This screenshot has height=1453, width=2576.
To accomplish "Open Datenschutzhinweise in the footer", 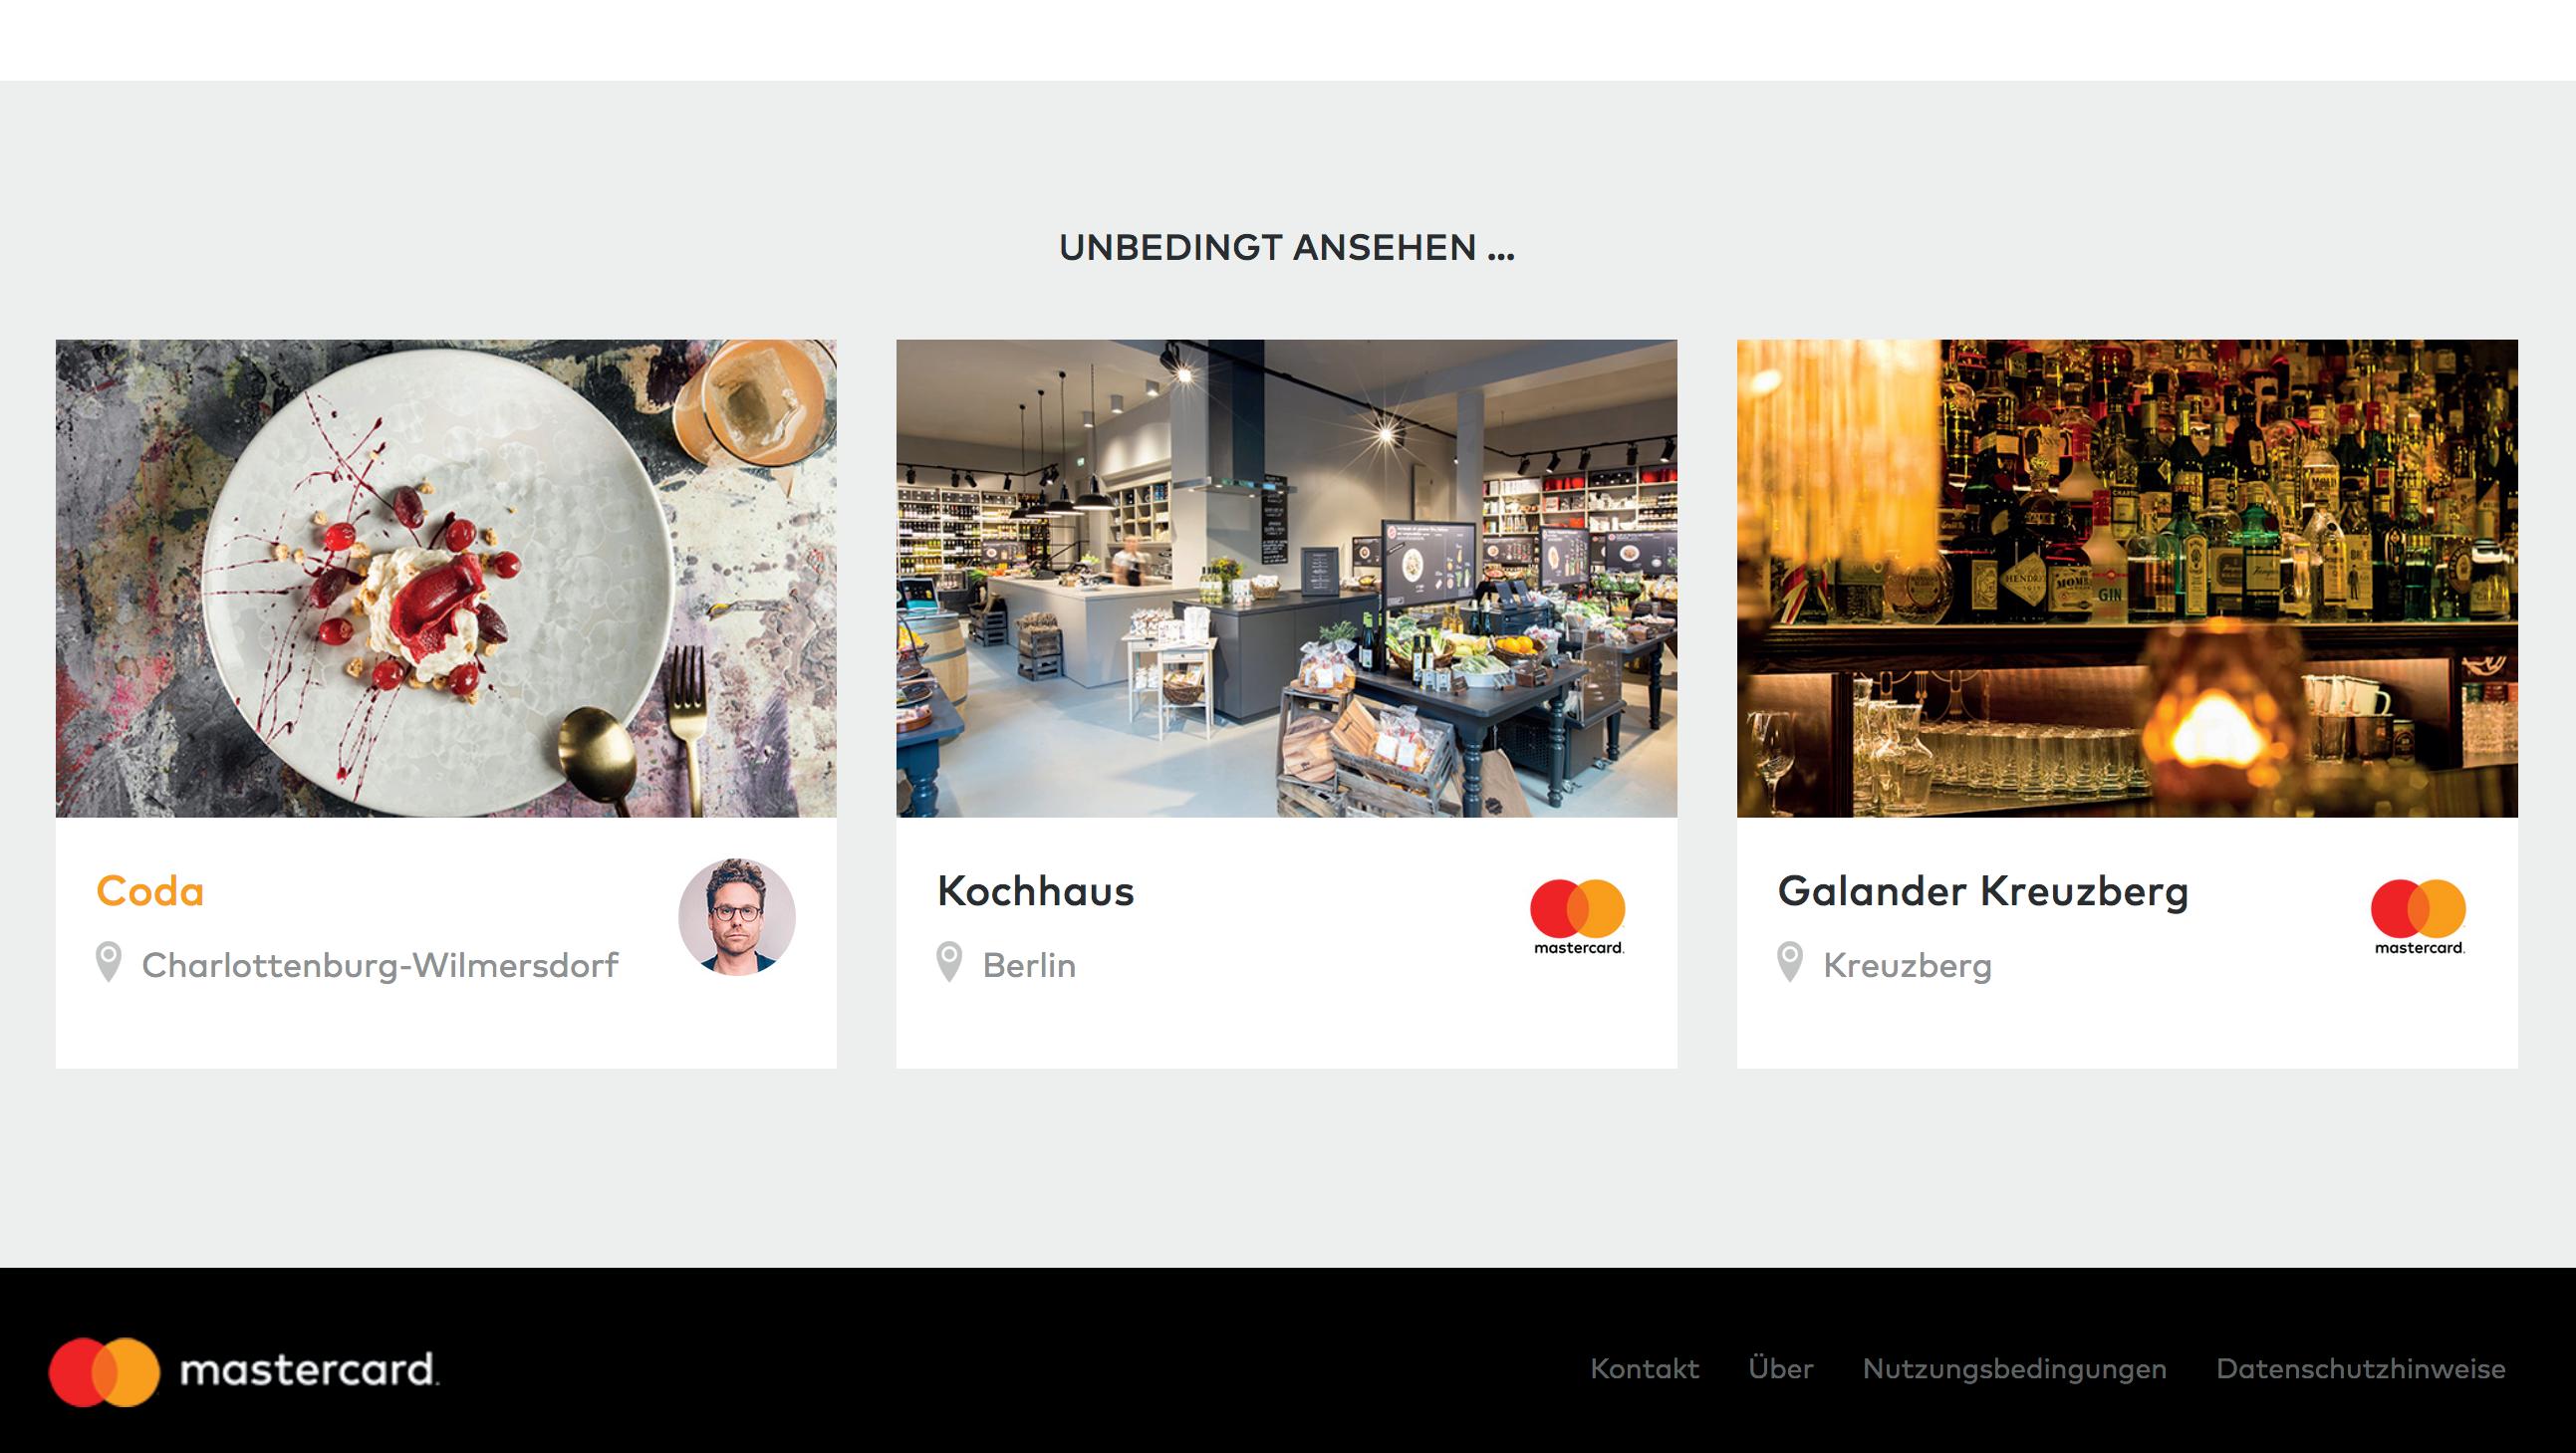I will coord(2361,1368).
